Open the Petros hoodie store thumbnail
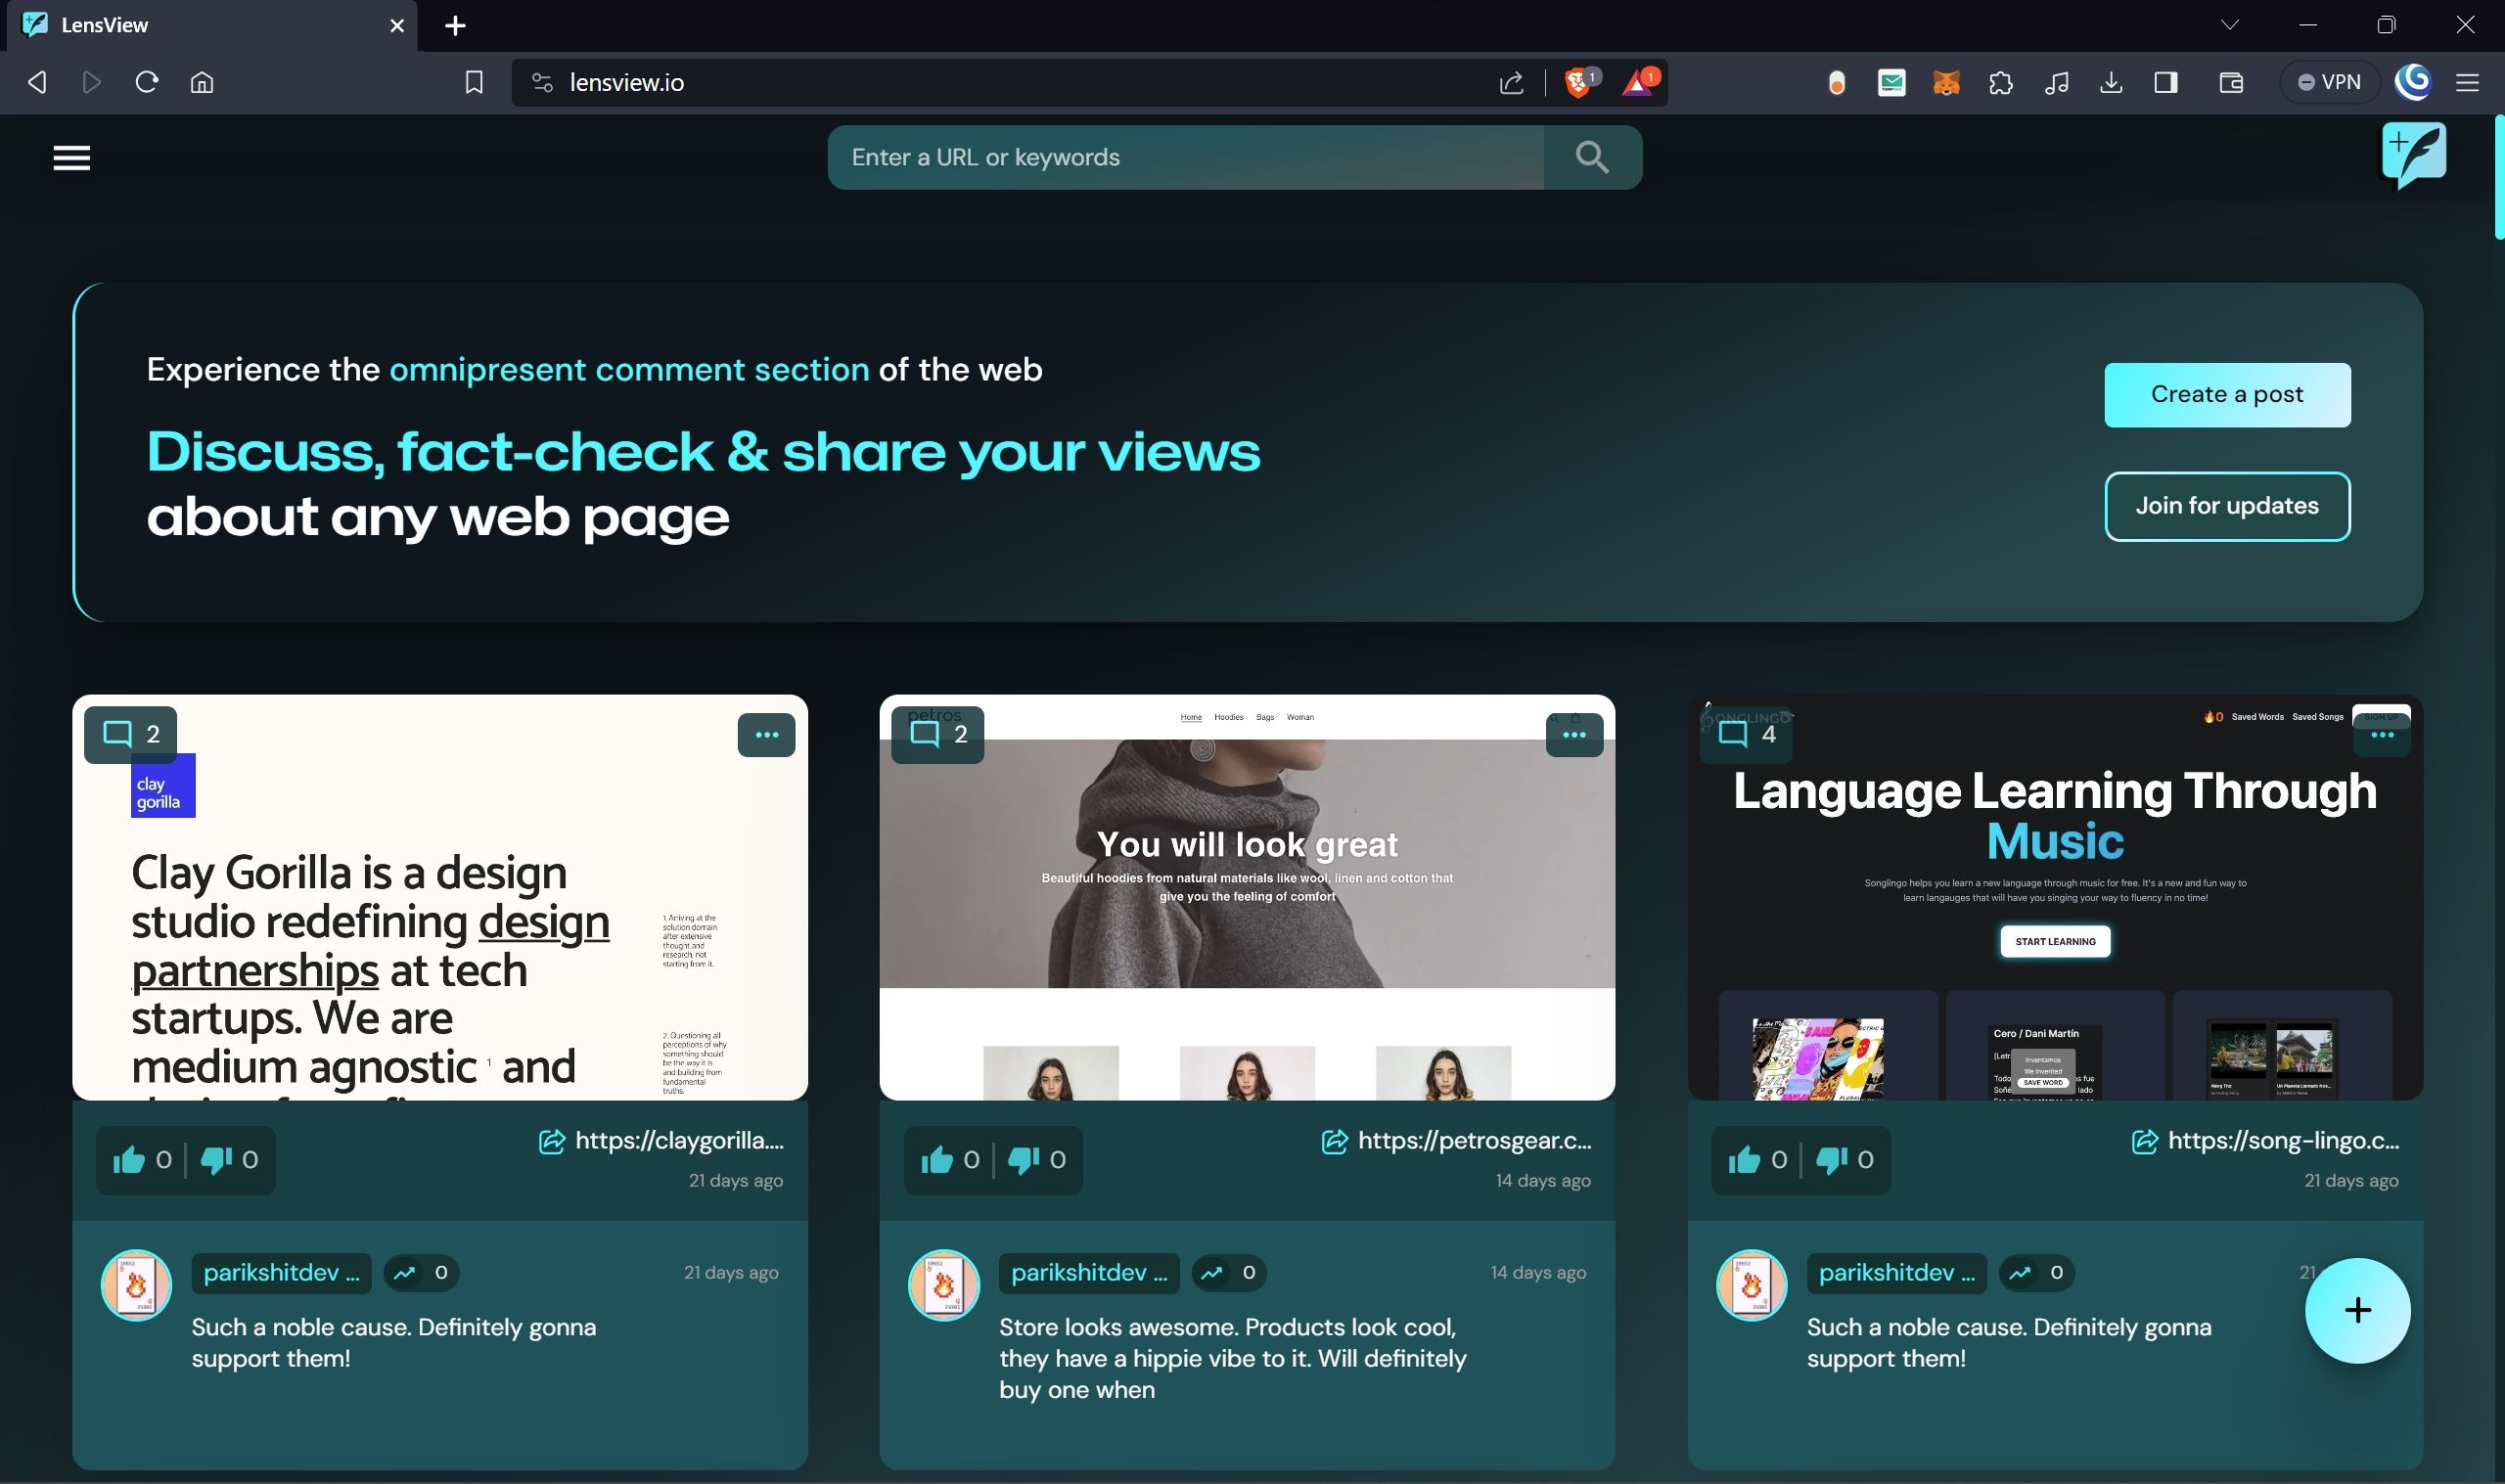Viewport: 2505px width, 1484px height. tap(1247, 897)
